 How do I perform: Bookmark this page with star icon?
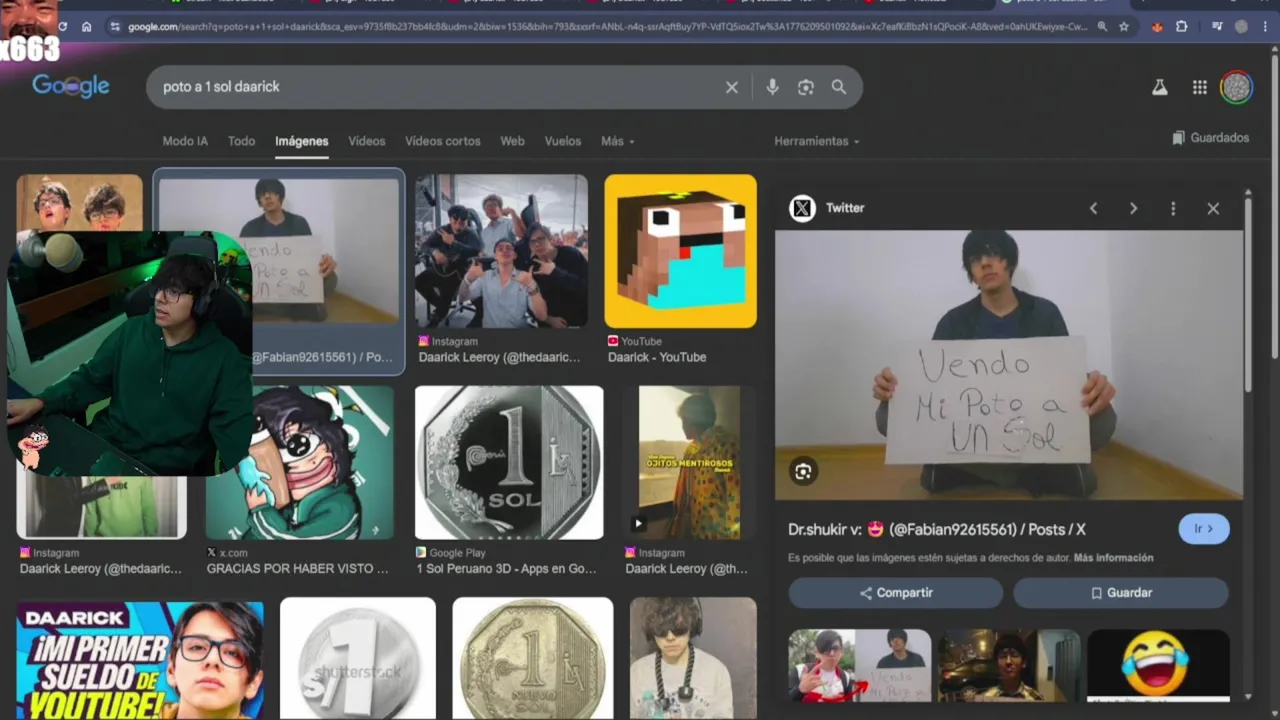[1124, 27]
